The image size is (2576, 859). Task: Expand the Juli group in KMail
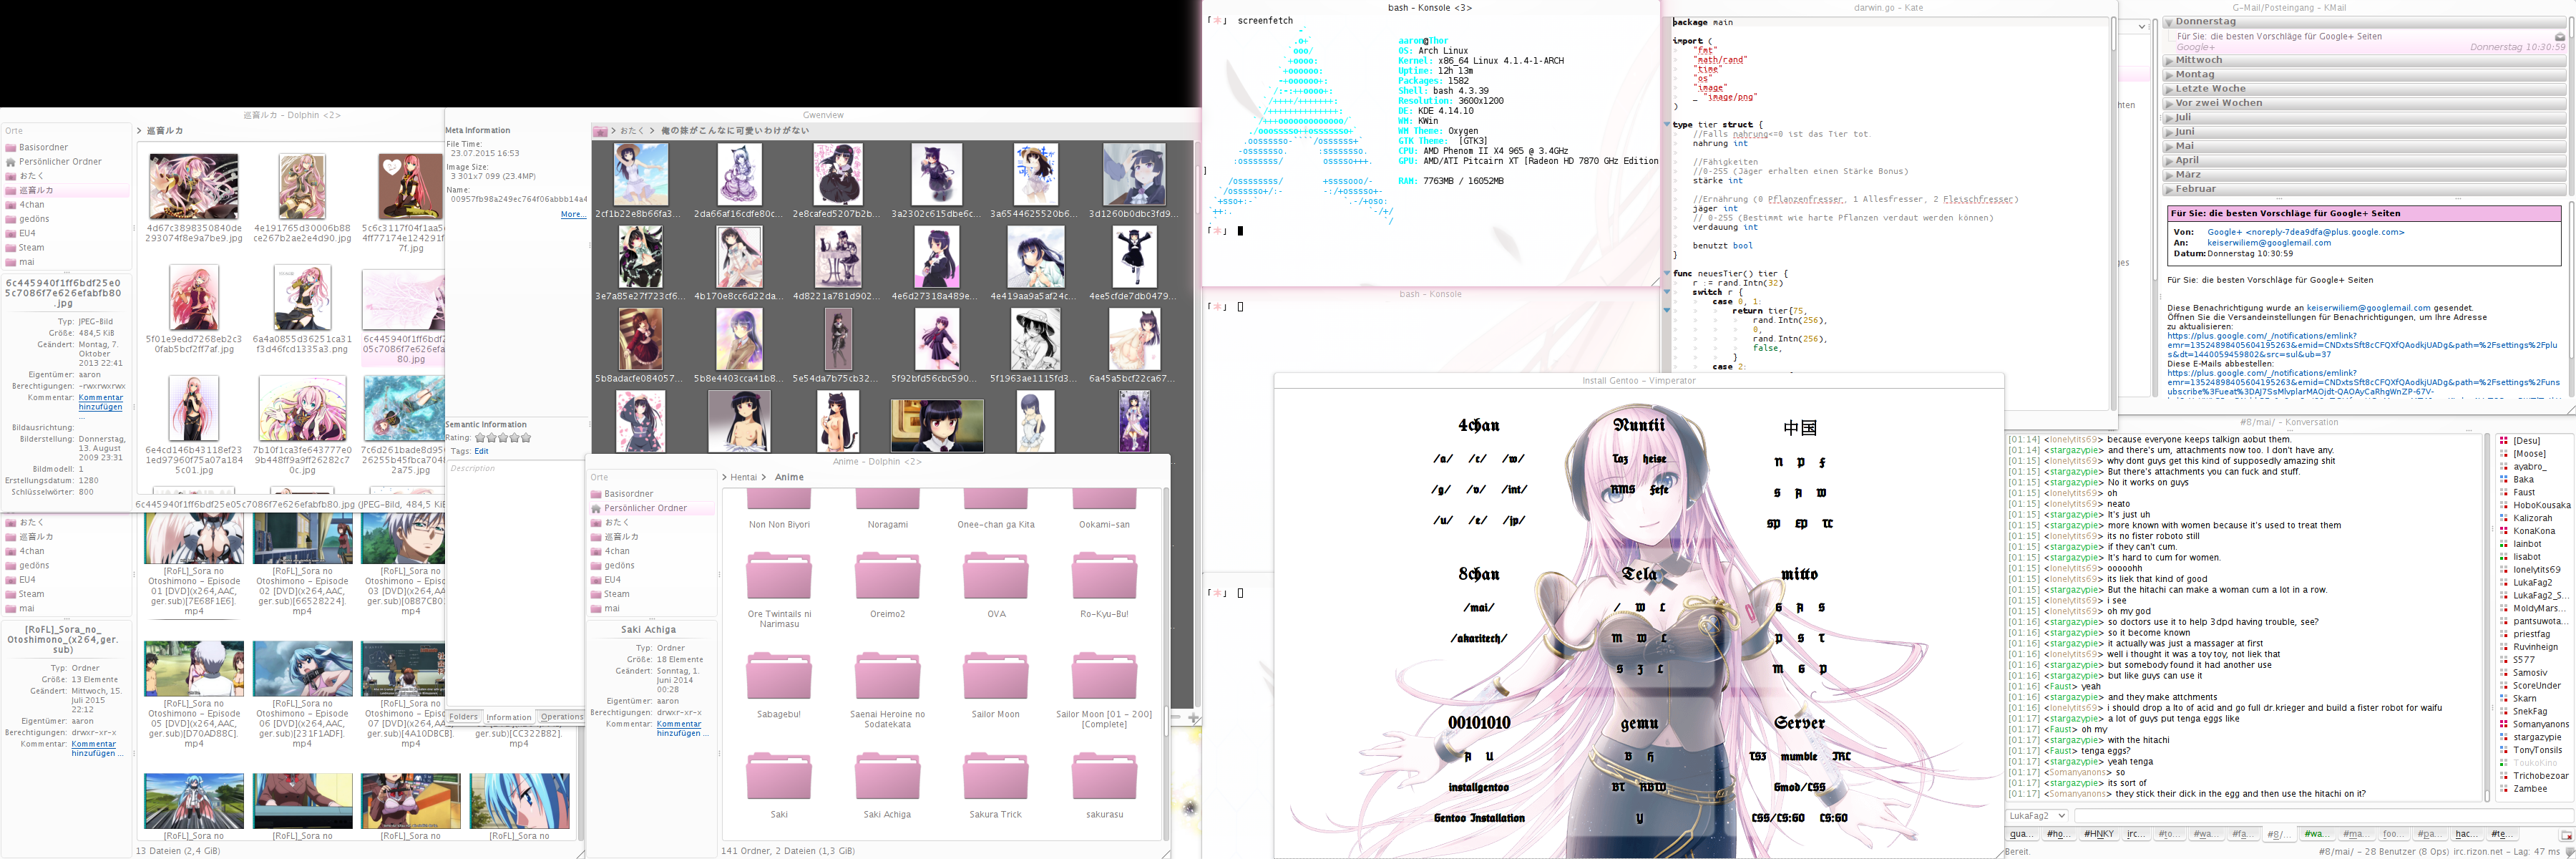point(2169,118)
